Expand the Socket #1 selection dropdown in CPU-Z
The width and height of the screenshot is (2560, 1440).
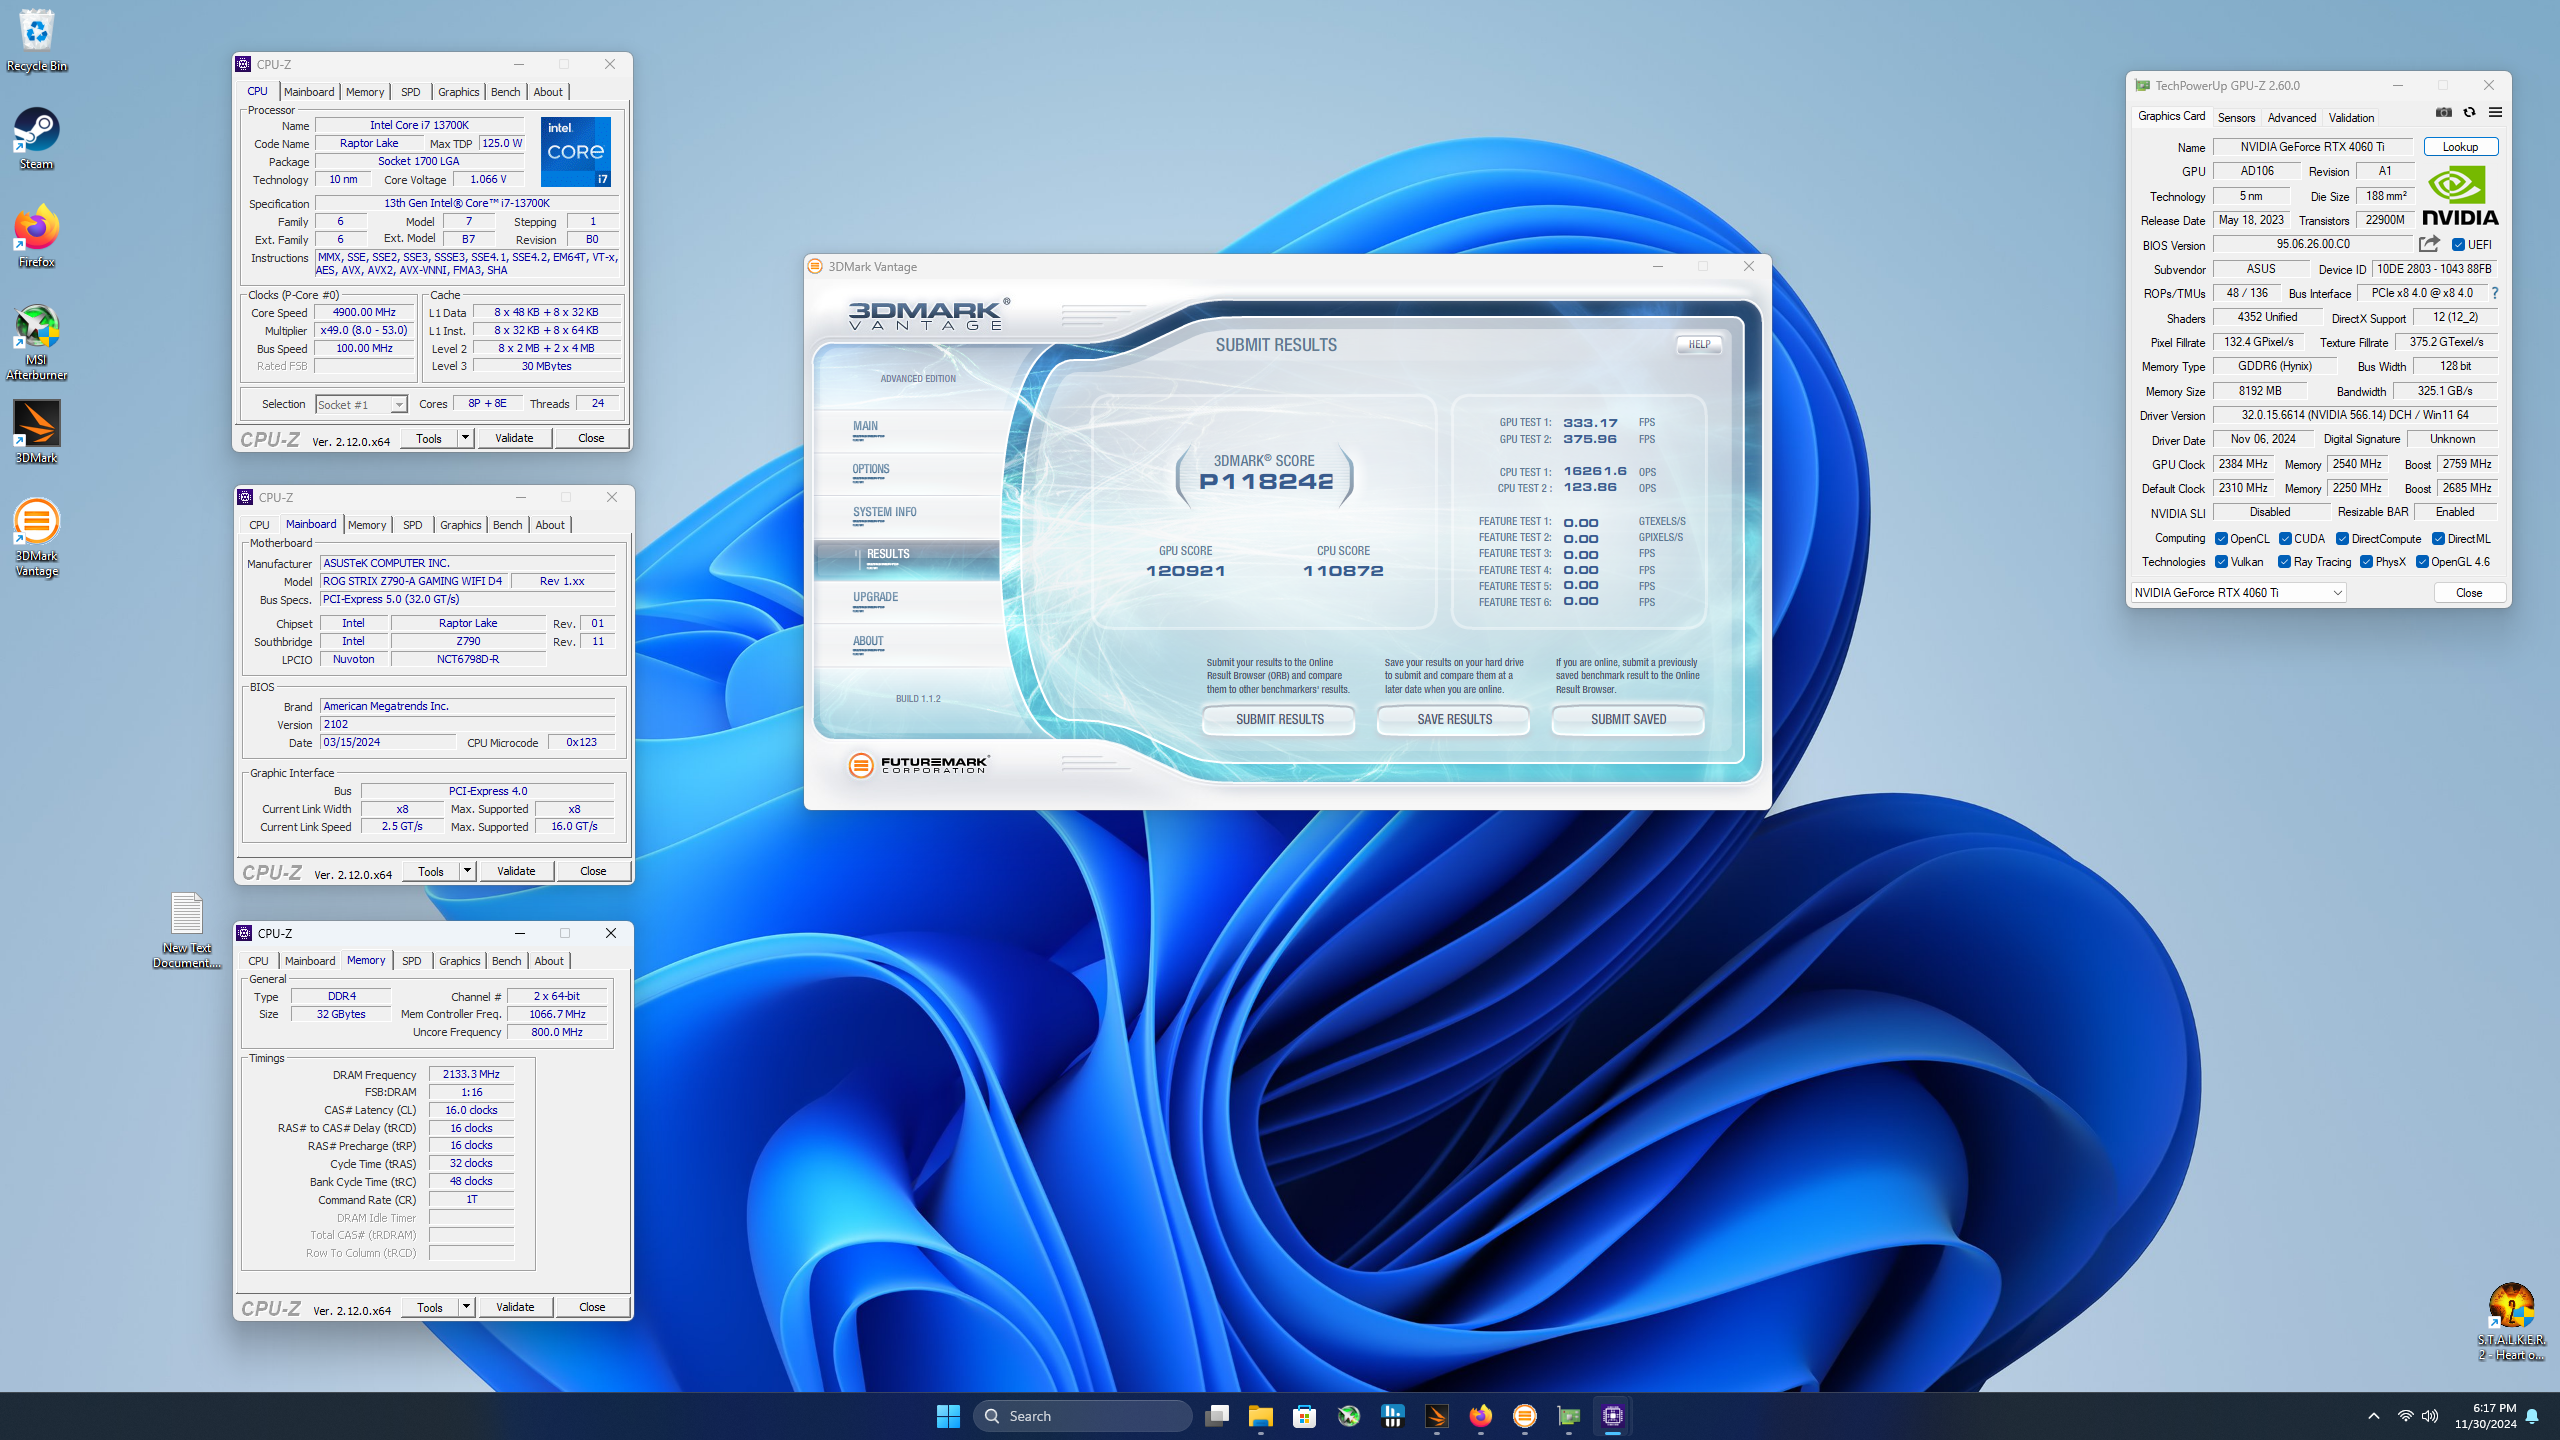(398, 405)
